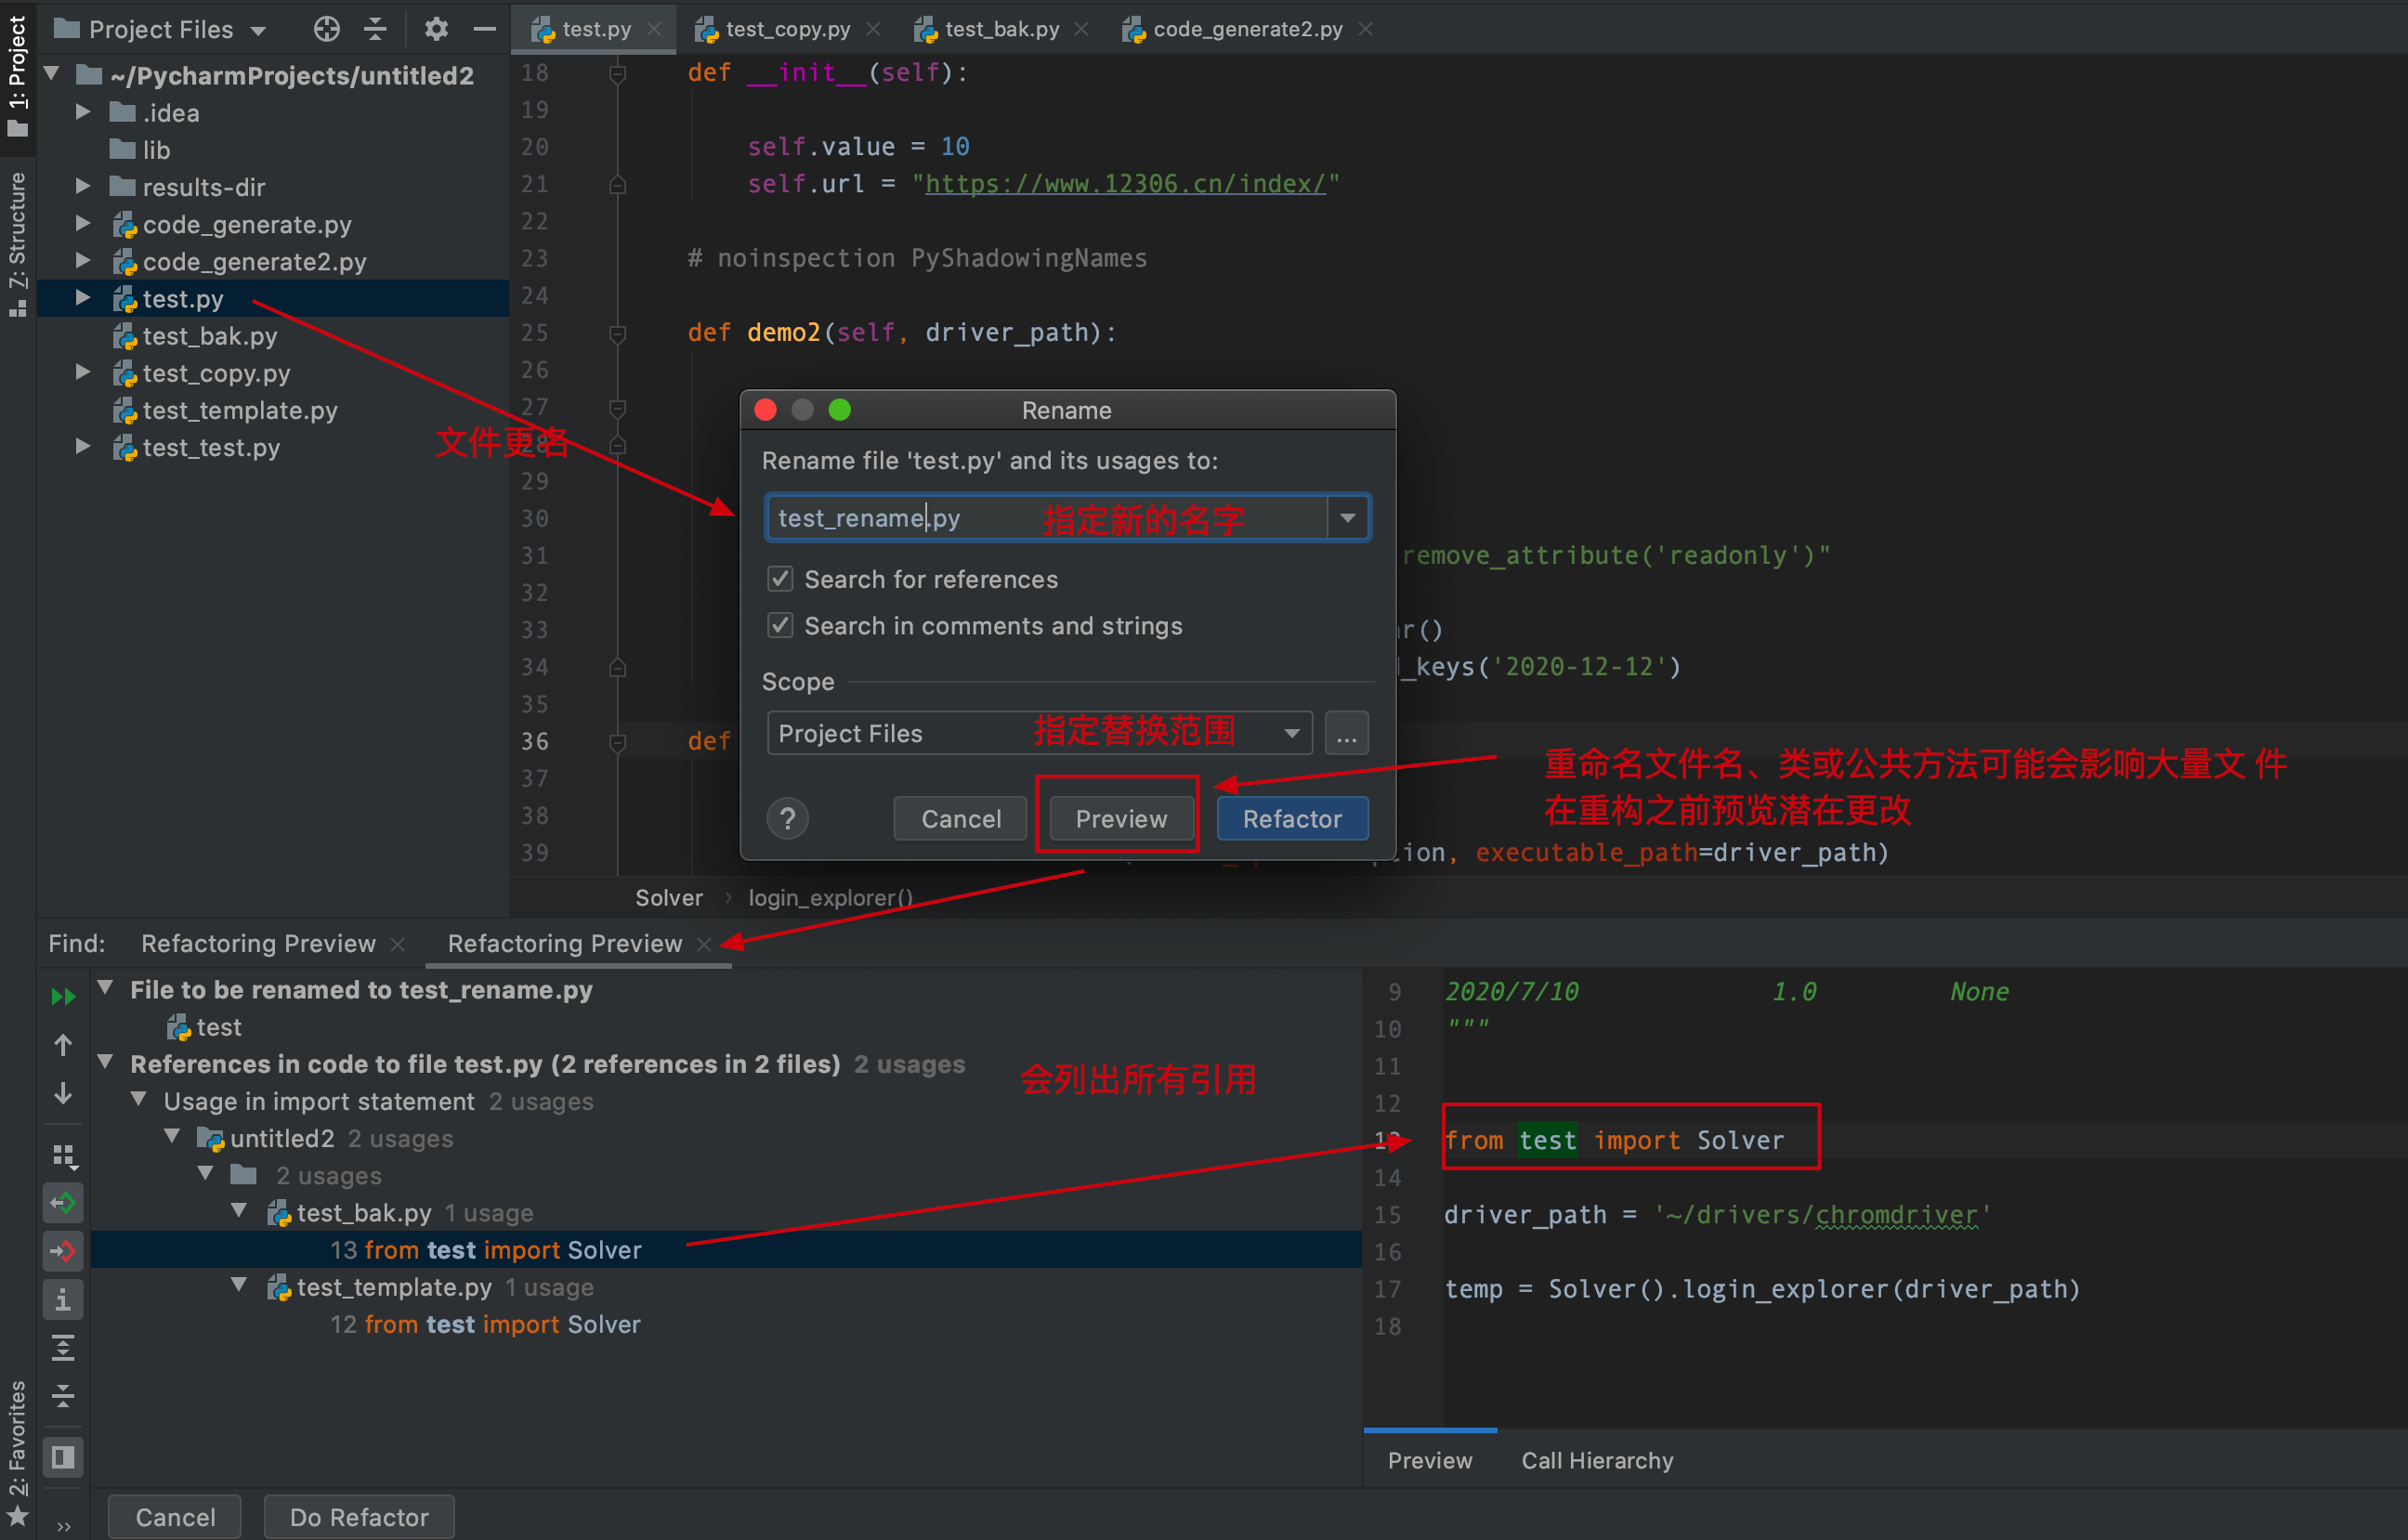
Task: Click the help question mark in Rename dialog
Action: pyautogui.click(x=788, y=819)
